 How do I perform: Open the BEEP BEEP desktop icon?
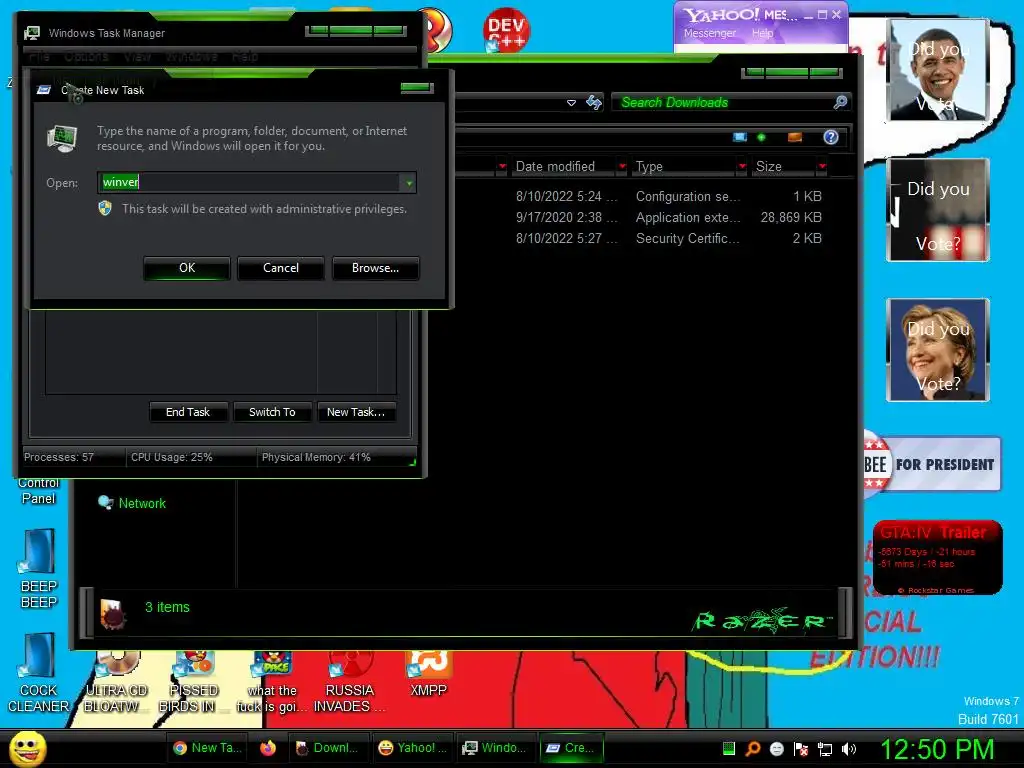point(39,568)
